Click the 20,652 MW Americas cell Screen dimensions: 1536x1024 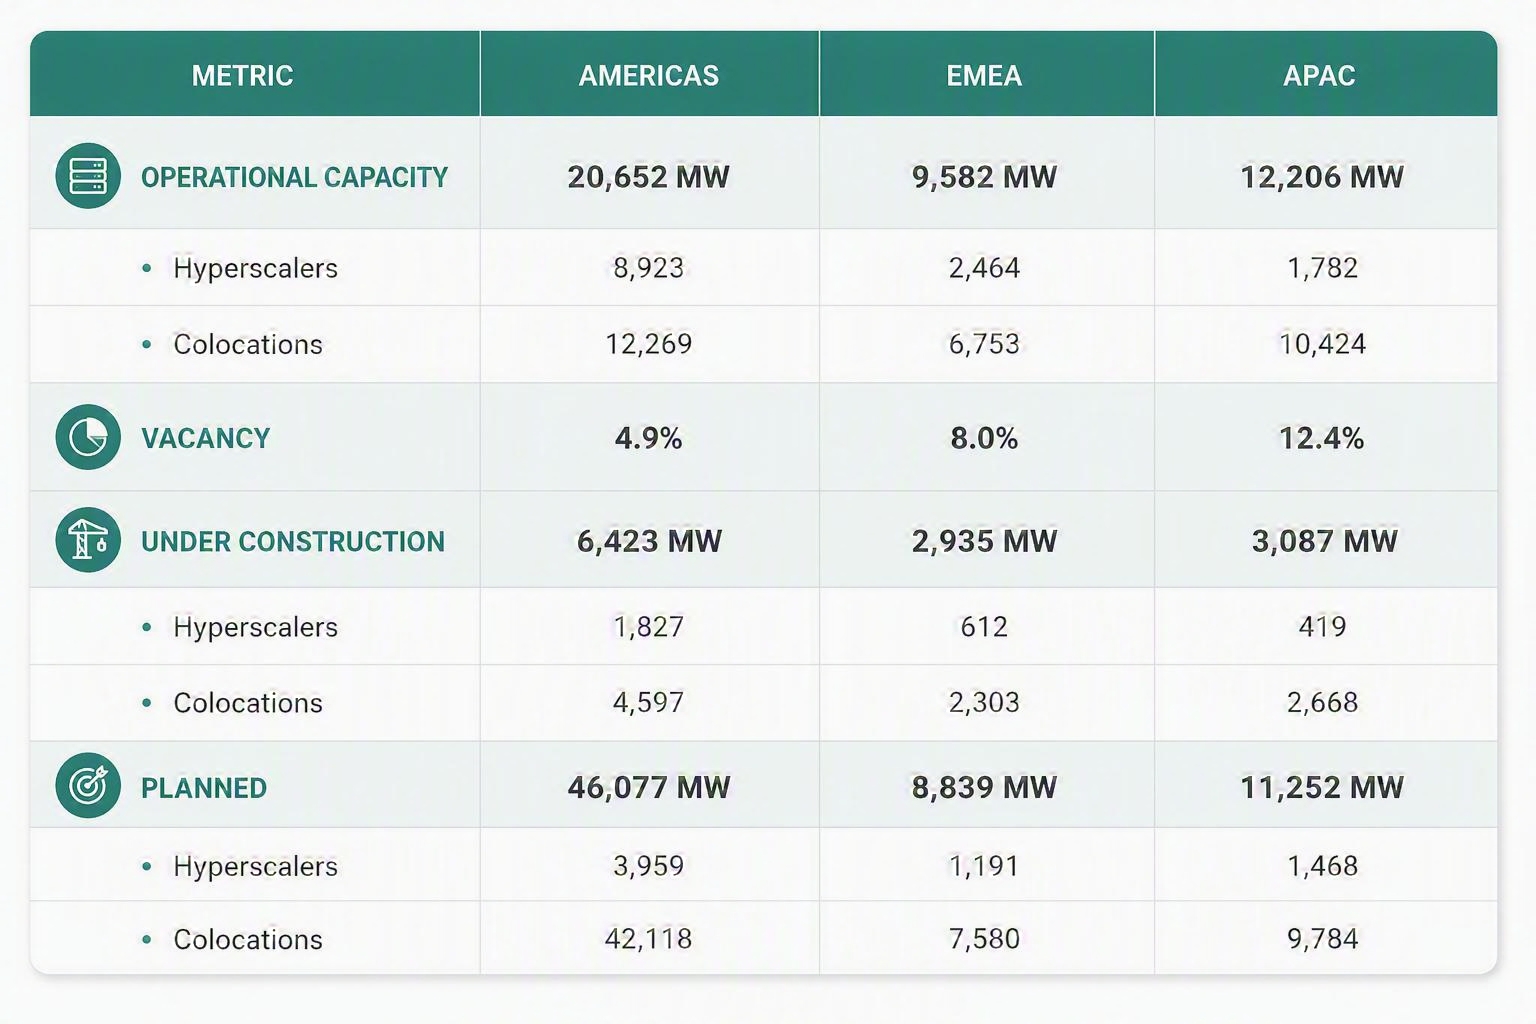[649, 177]
